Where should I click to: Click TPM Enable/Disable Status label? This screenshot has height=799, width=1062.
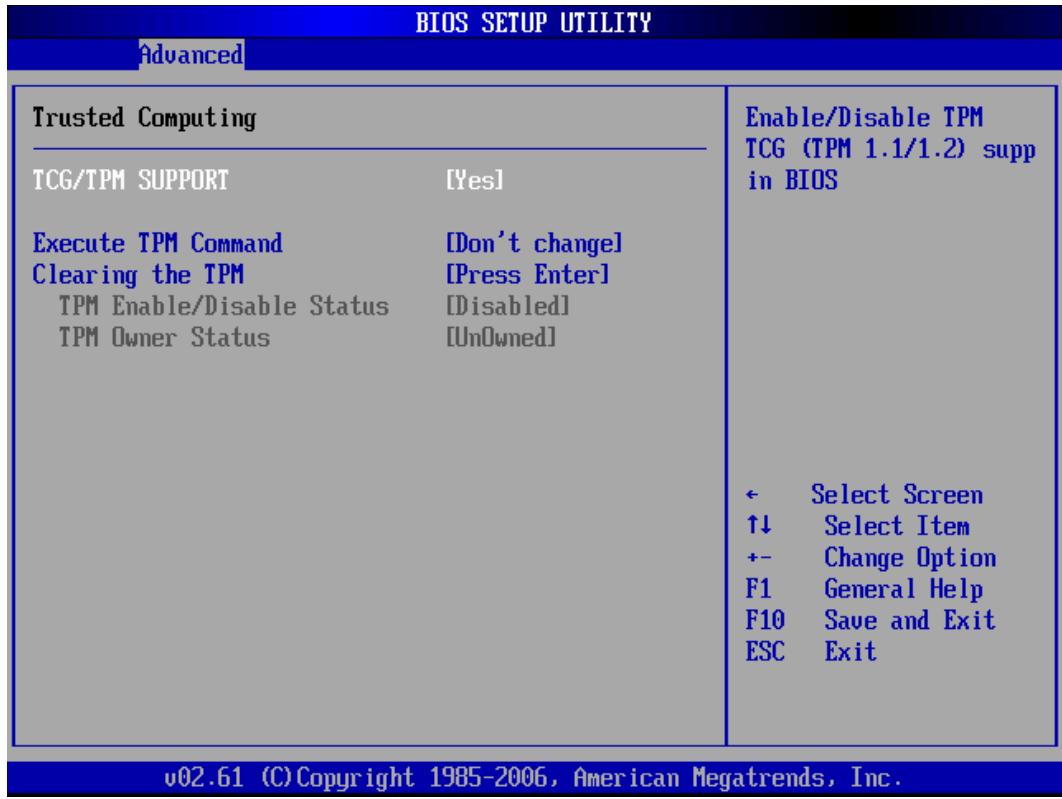pyautogui.click(x=224, y=306)
